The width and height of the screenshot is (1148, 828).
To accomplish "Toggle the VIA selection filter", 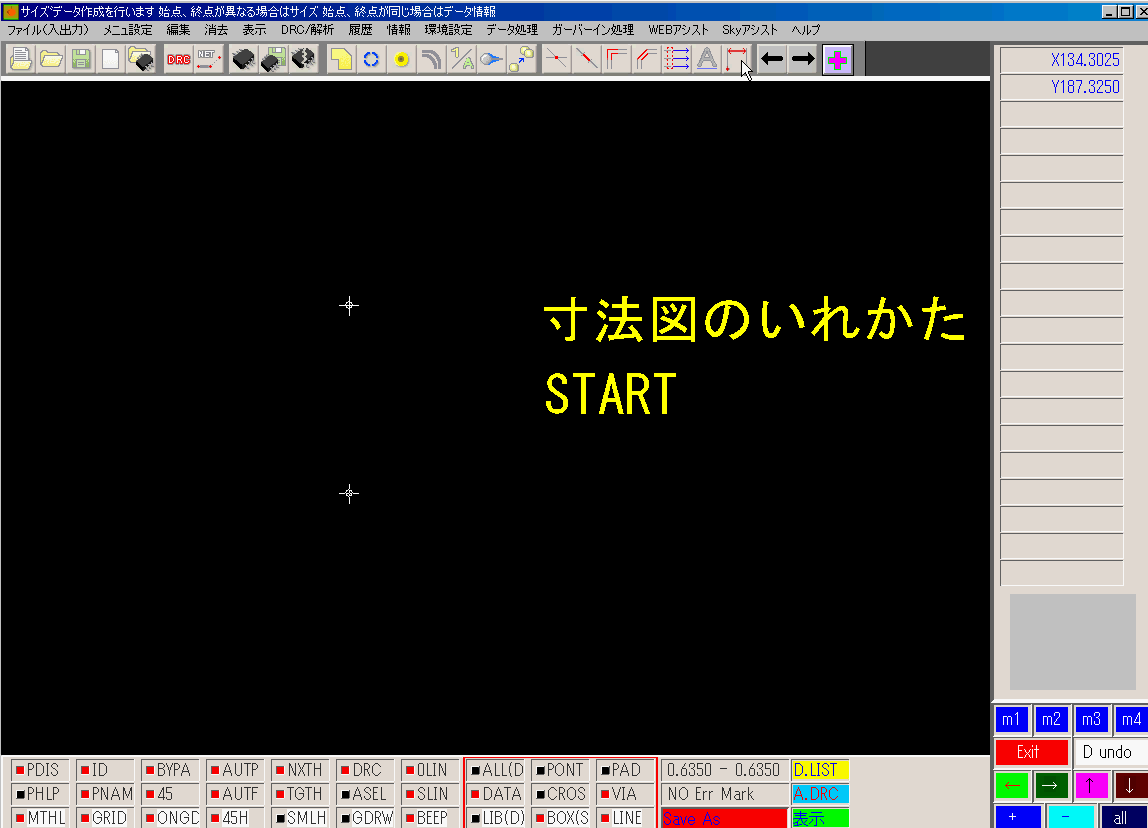I will [625, 794].
